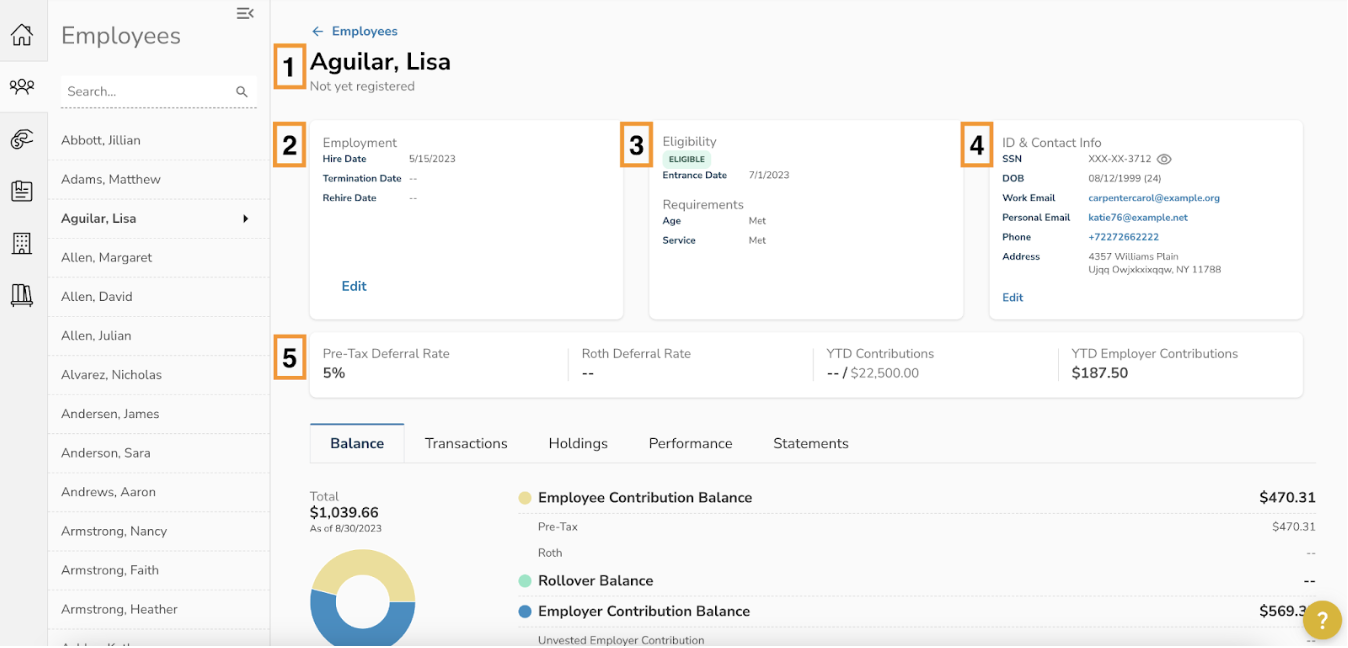Collapse the Employees list panel
1348x648 pixels.
[x=245, y=13]
